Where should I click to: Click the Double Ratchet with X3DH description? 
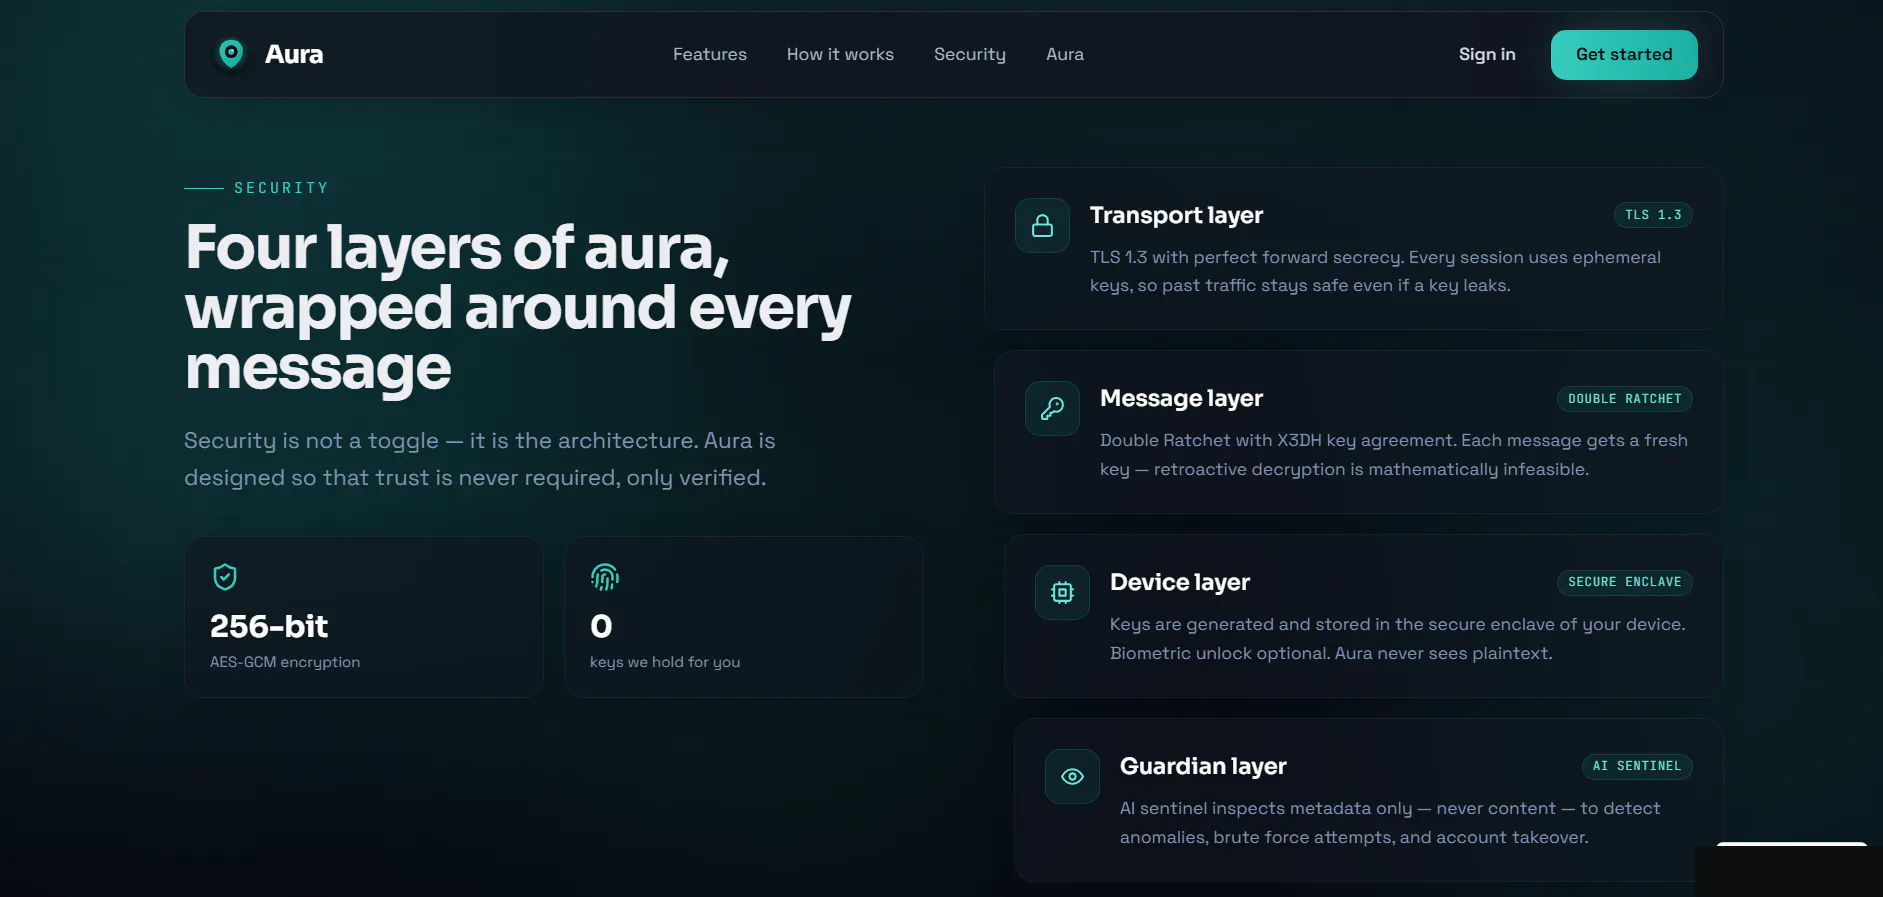[x=1394, y=455]
